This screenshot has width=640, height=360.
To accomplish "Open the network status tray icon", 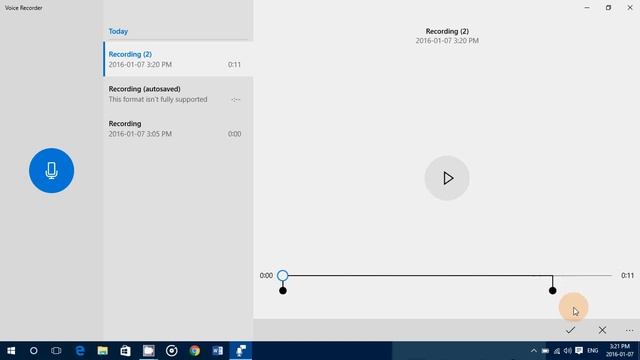I will (x=557, y=351).
